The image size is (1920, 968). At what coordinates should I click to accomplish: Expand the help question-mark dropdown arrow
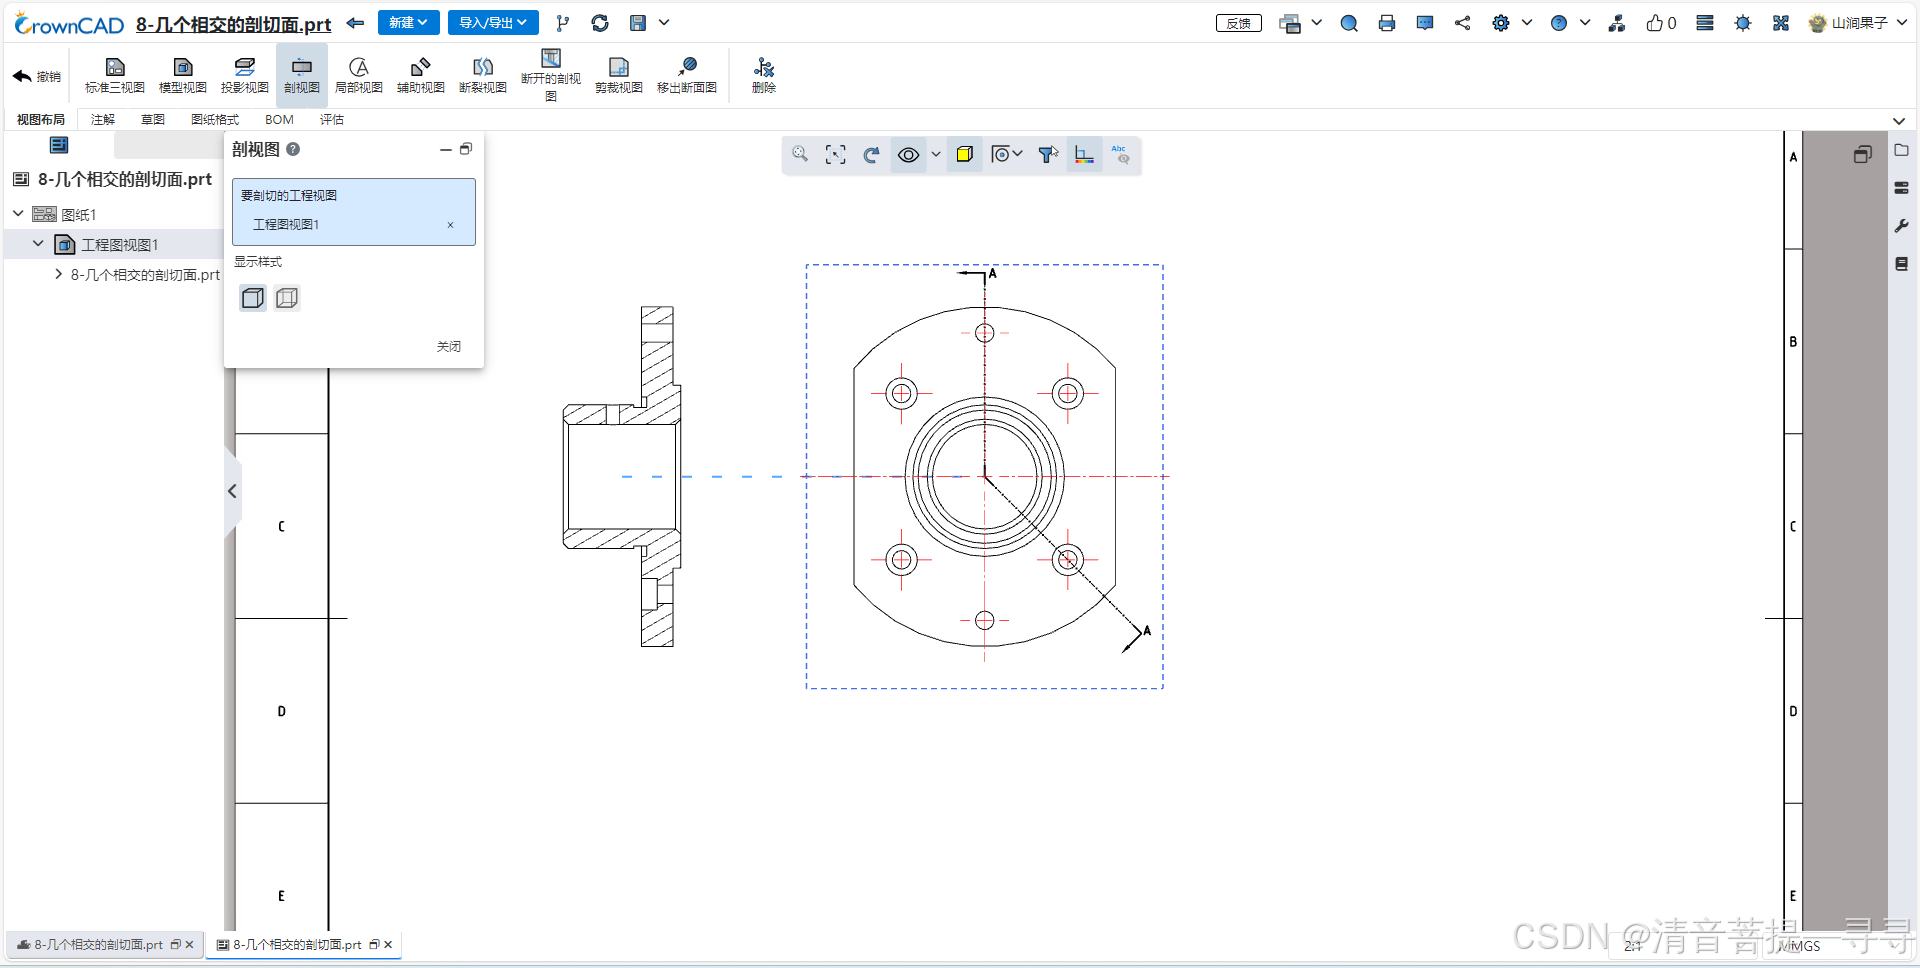coord(1585,22)
